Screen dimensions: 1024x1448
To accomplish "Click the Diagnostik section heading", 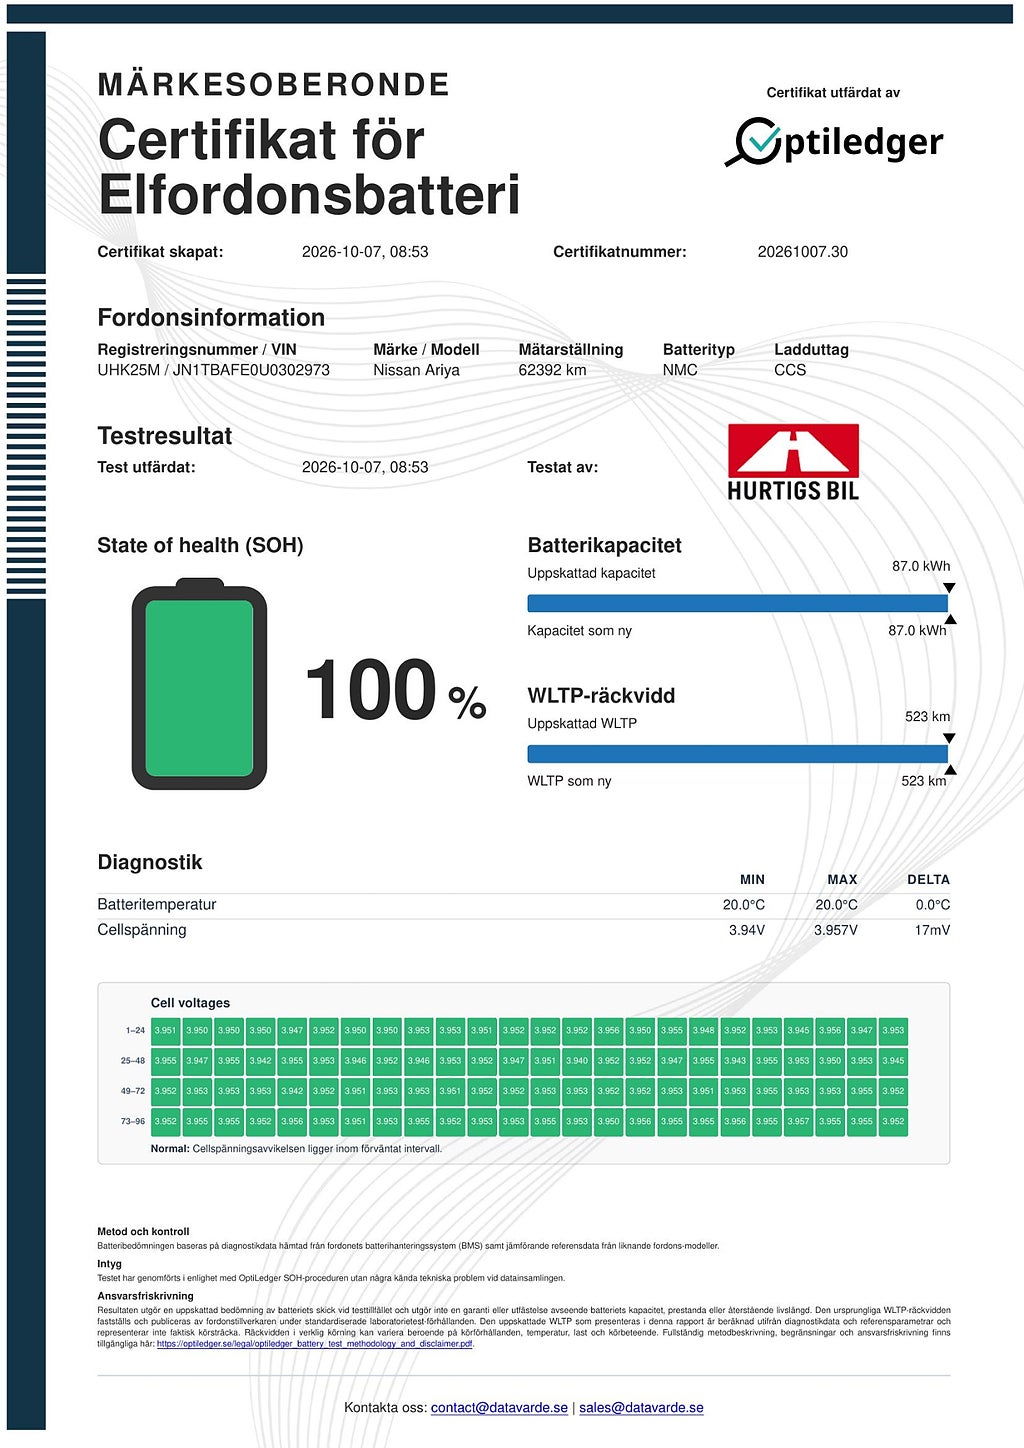I will point(150,862).
